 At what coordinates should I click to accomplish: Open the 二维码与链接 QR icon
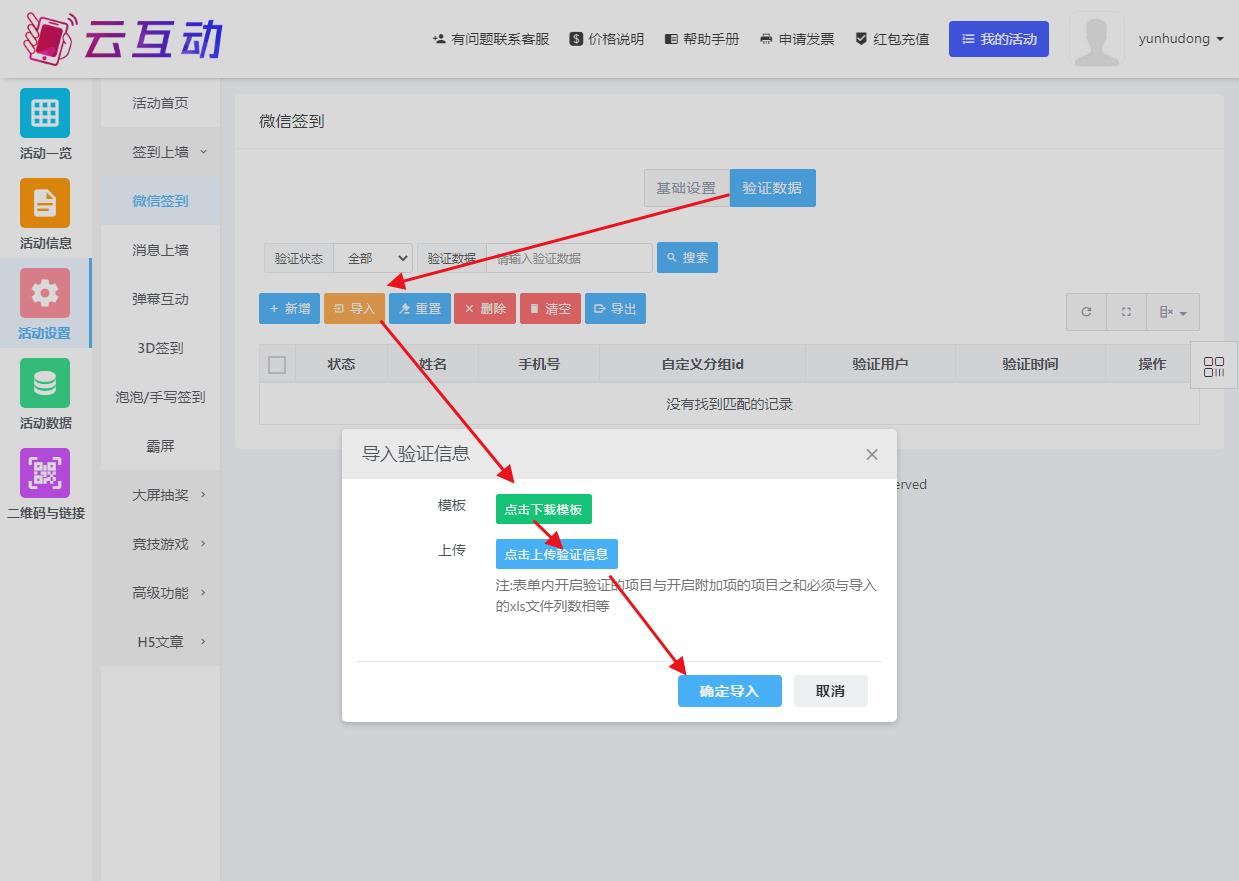tap(45, 473)
